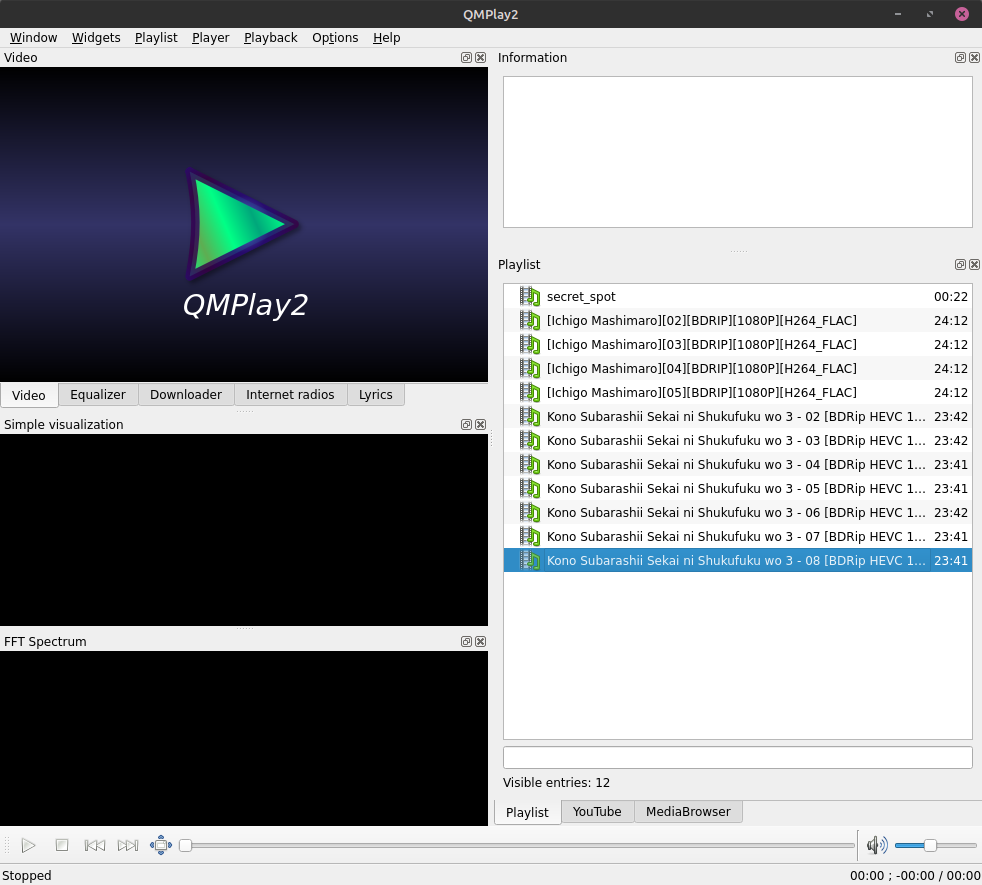Close the FFT Spectrum panel
Viewport: 982px width, 885px height.
pos(480,641)
